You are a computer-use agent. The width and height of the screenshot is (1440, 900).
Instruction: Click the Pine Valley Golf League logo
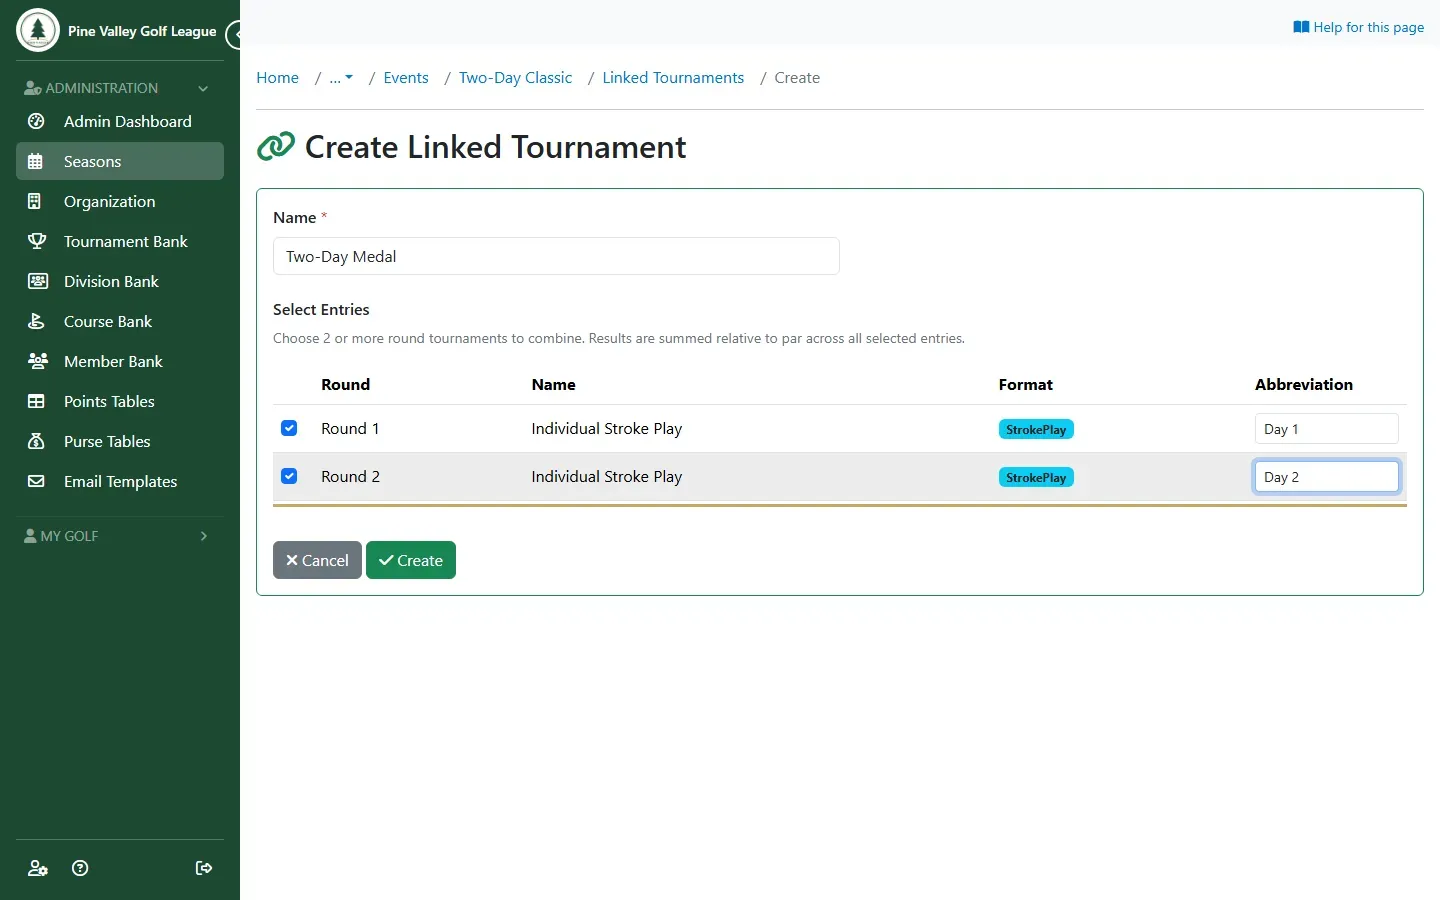pyautogui.click(x=38, y=30)
